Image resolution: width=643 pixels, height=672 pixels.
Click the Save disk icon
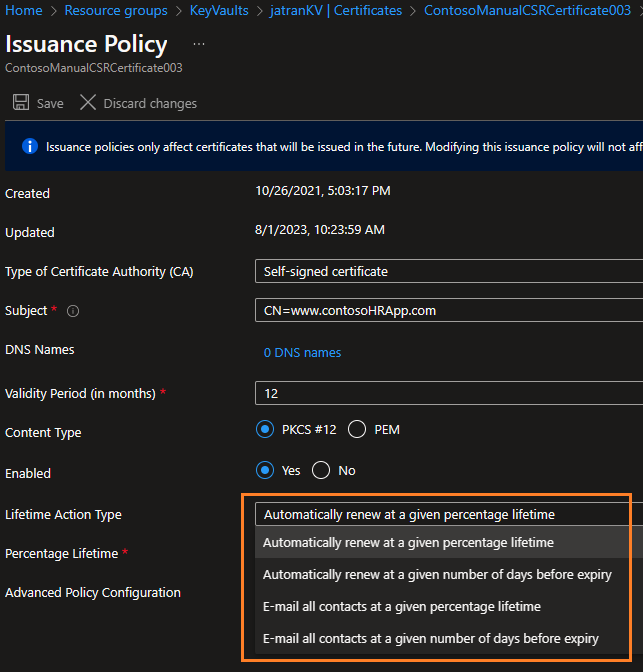pos(20,103)
